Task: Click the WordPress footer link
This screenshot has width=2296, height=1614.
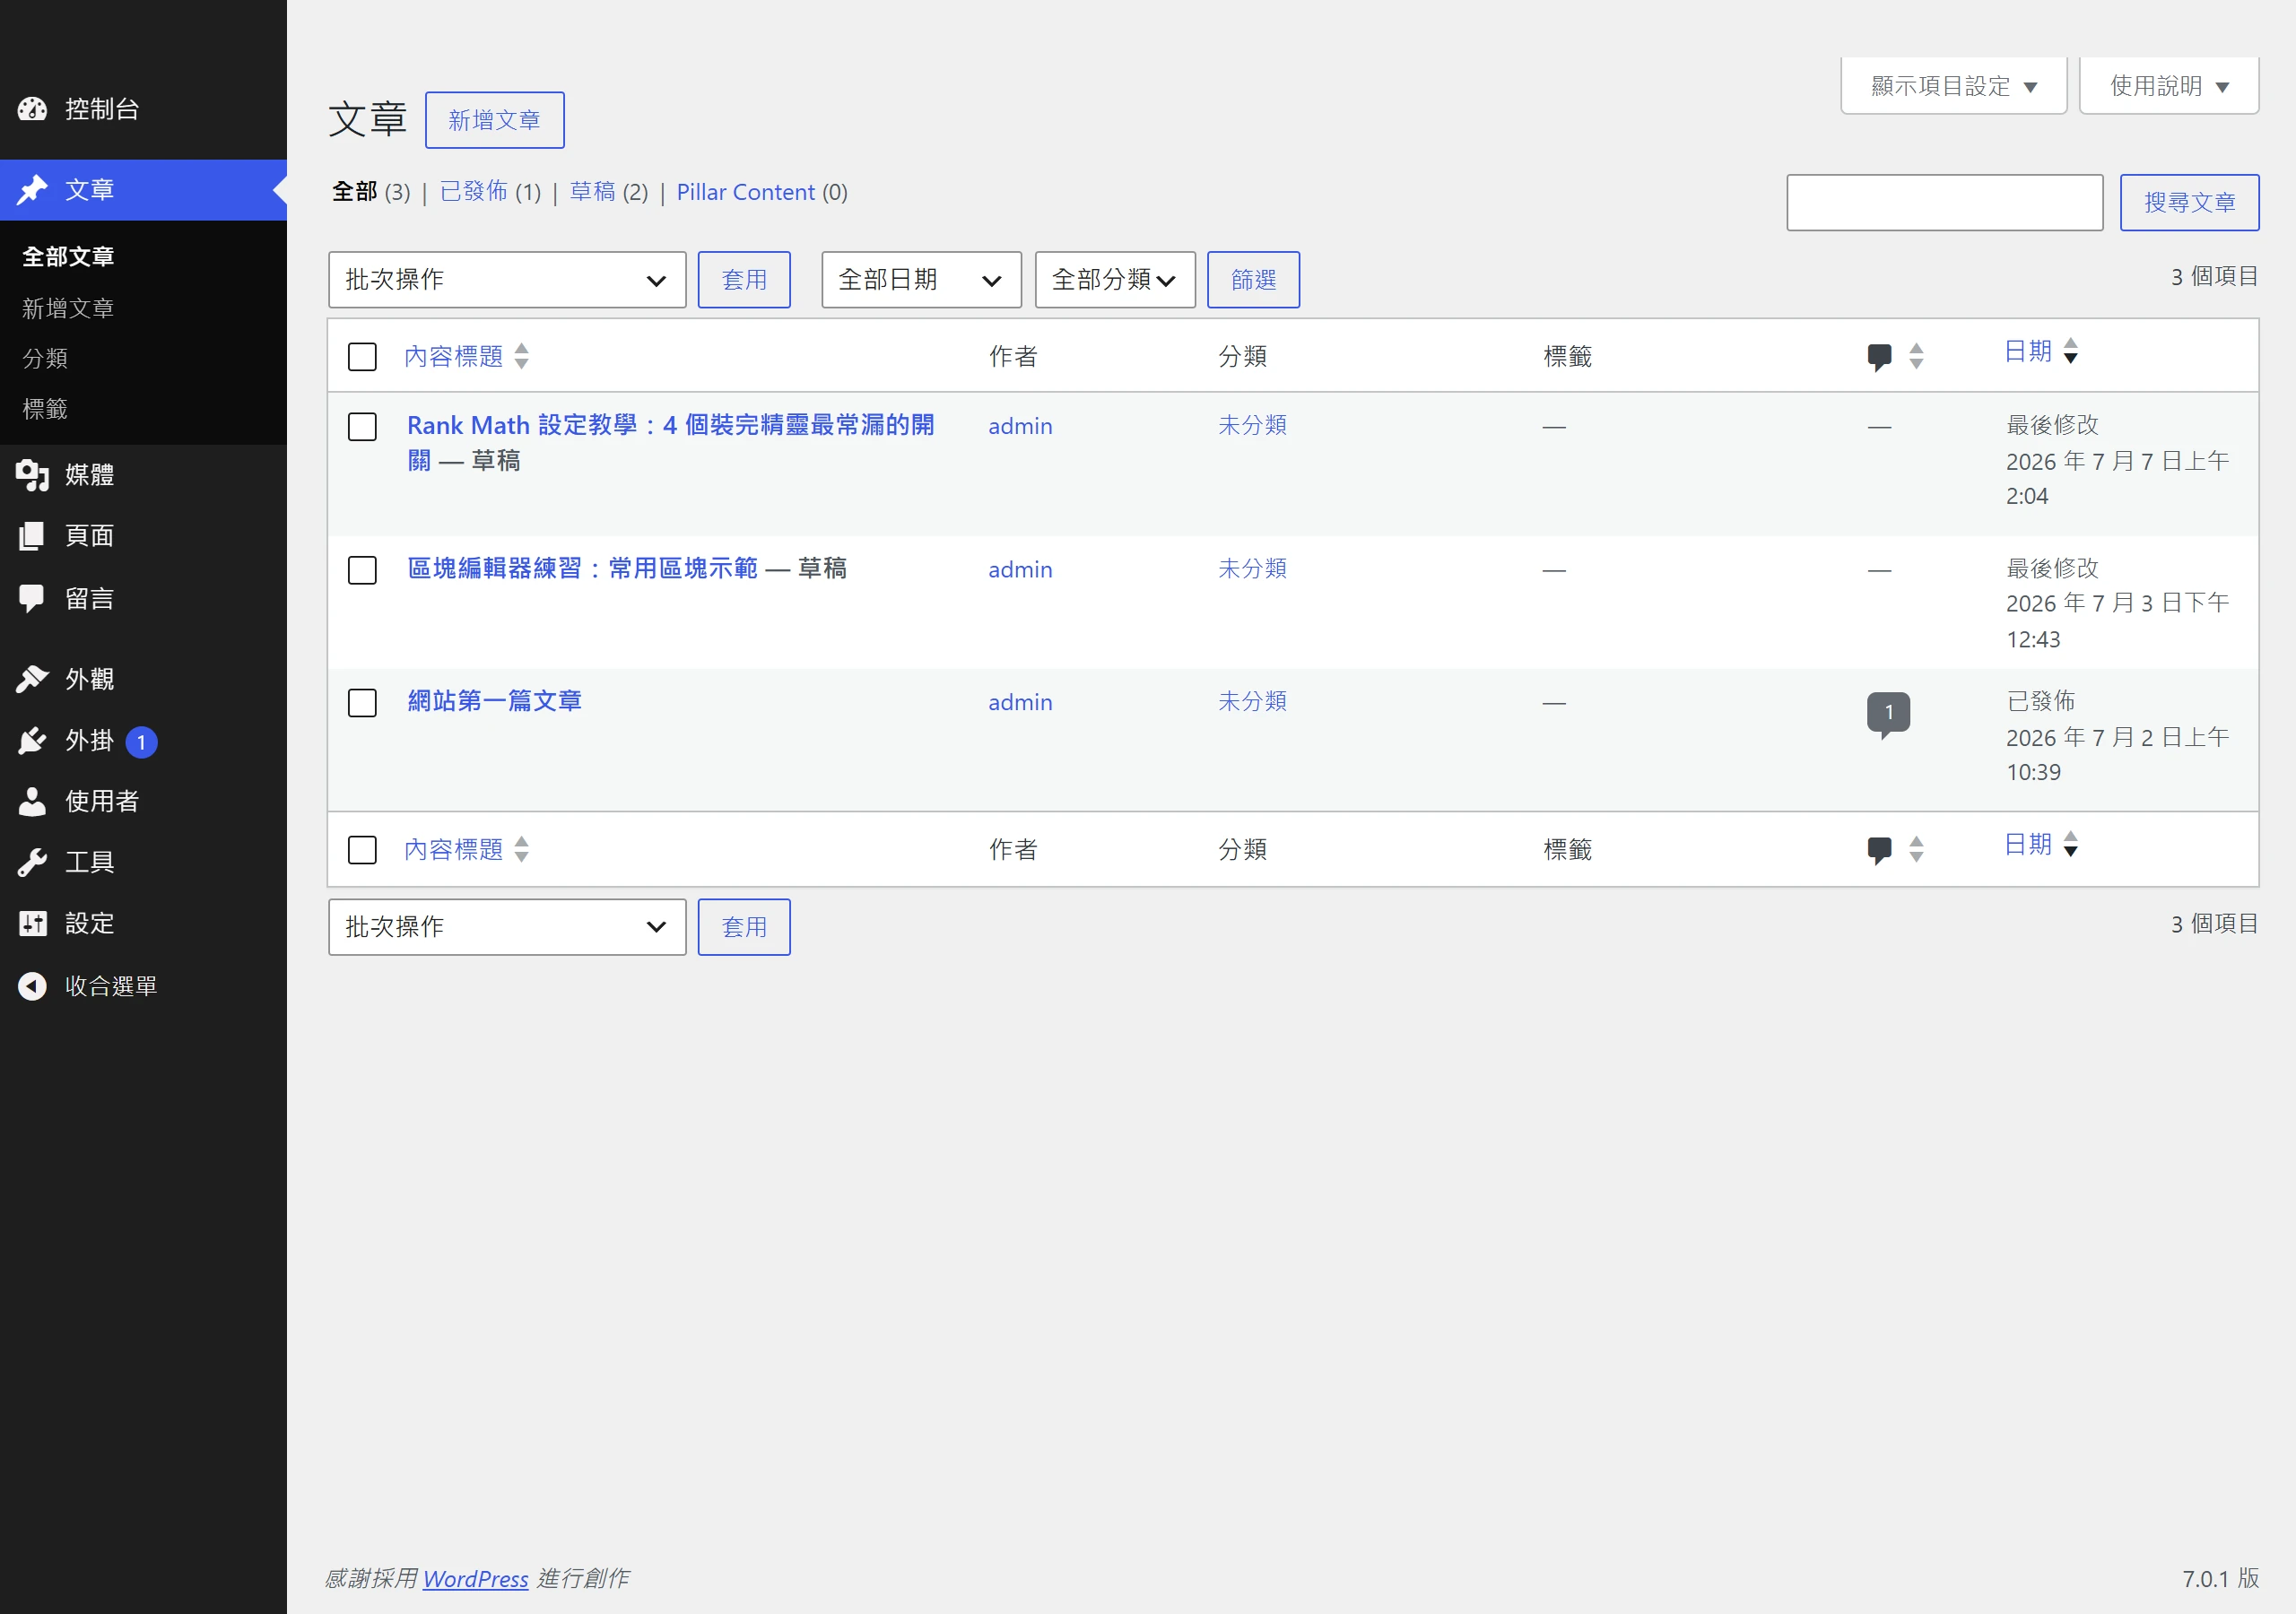Action: (x=475, y=1579)
